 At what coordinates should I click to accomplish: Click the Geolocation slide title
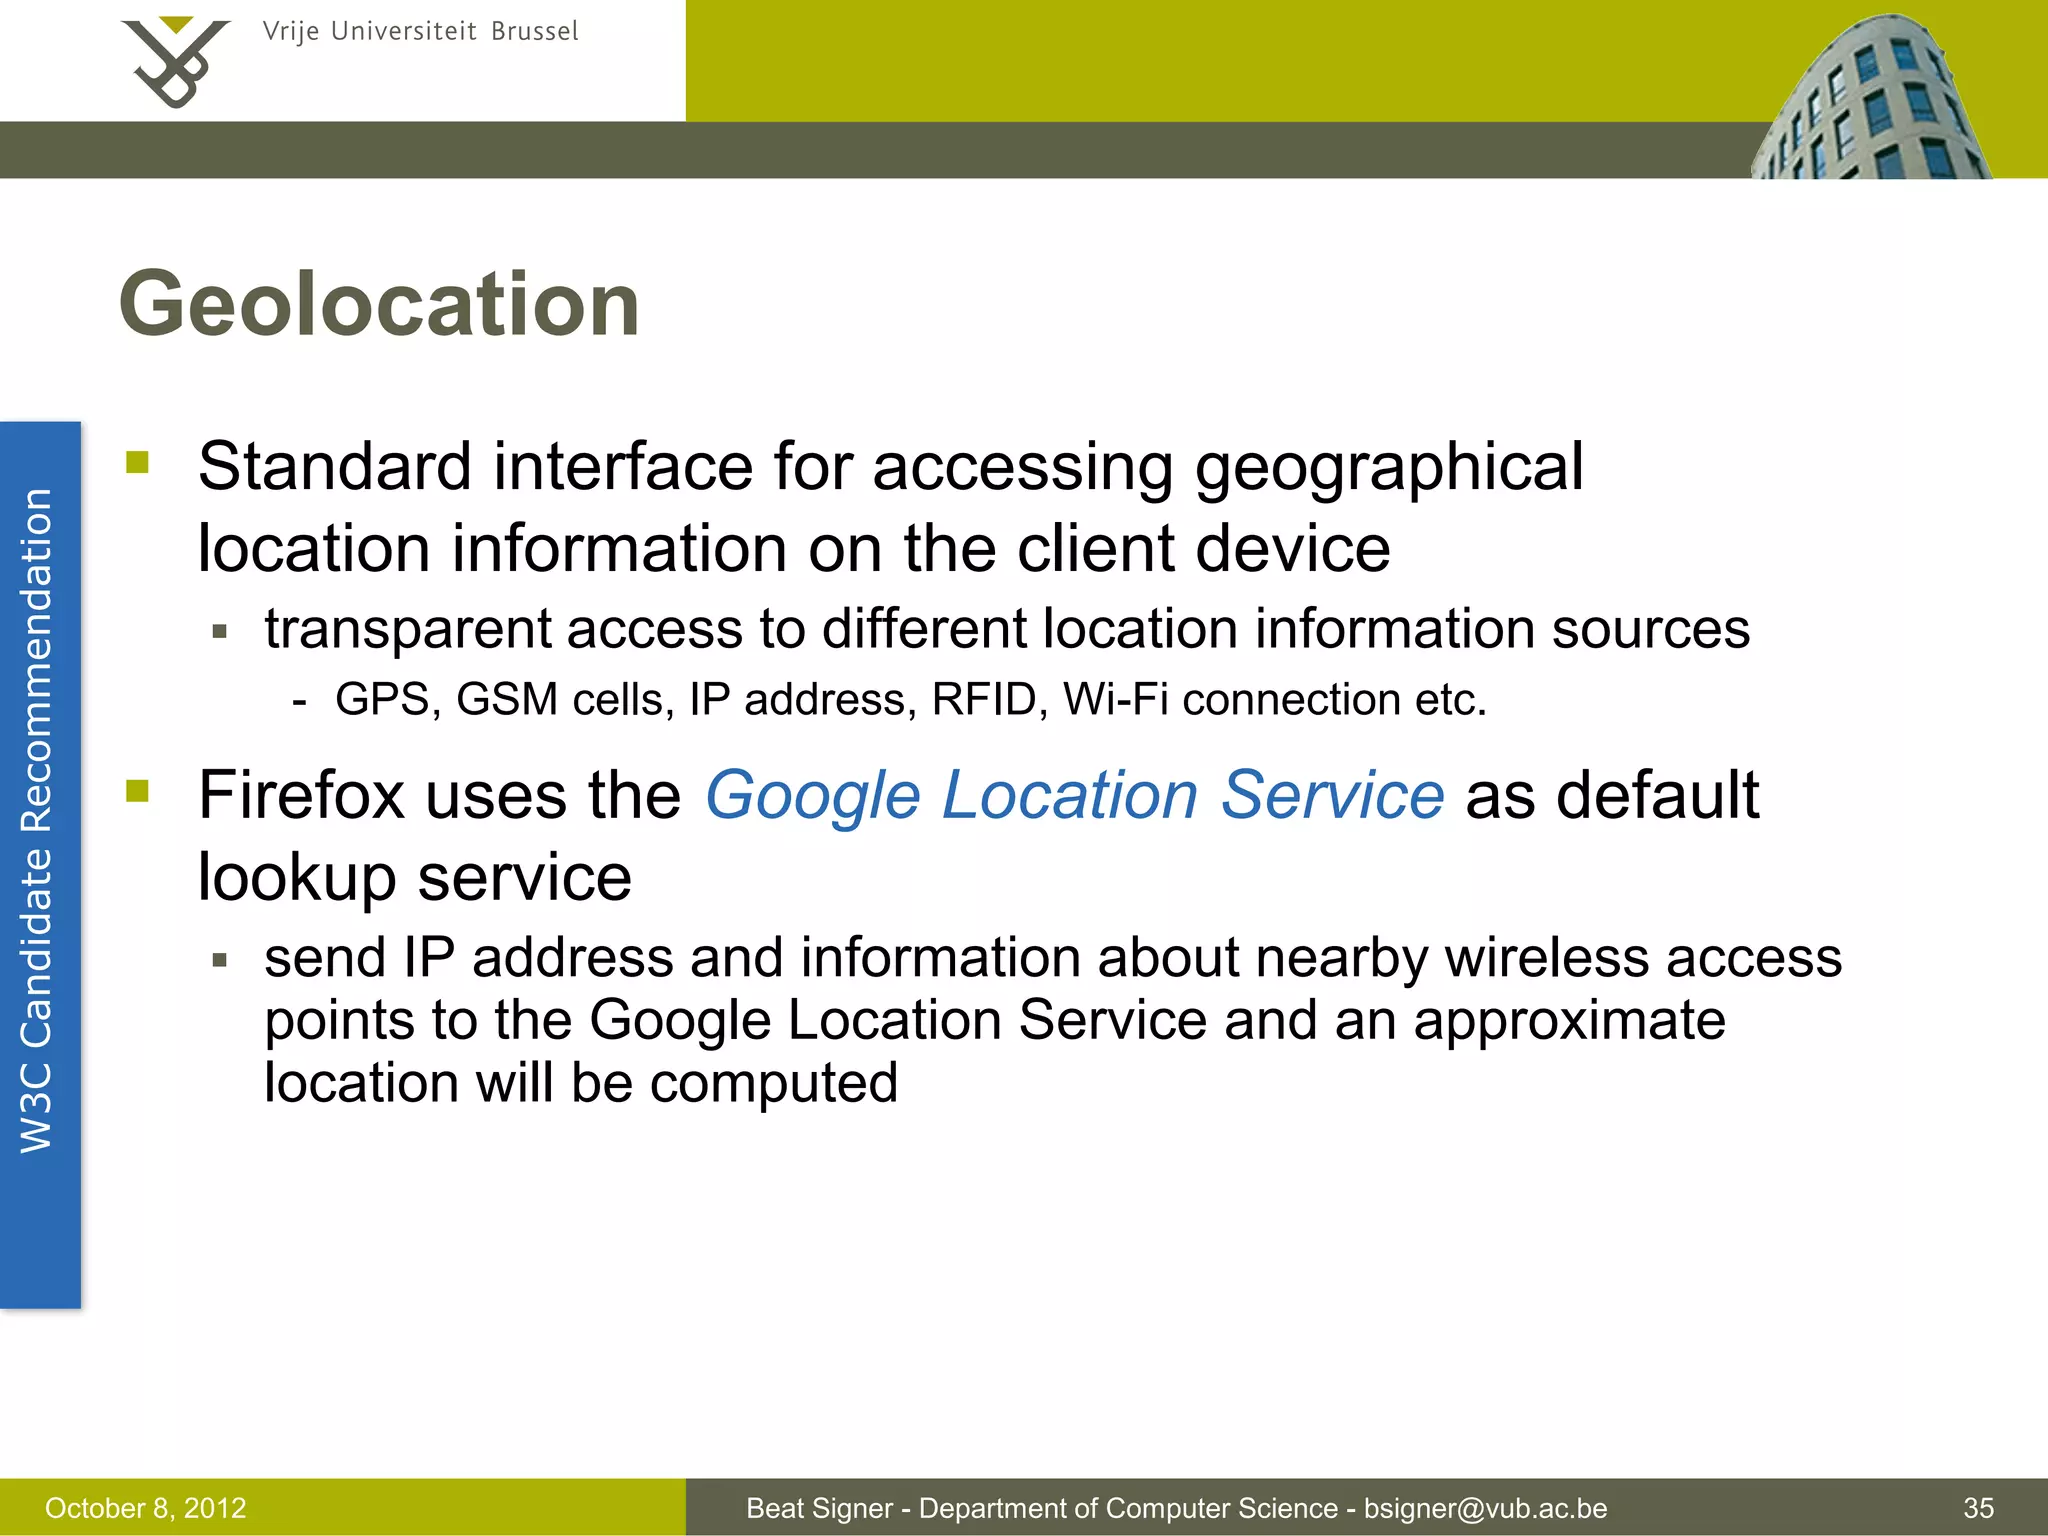tap(379, 304)
